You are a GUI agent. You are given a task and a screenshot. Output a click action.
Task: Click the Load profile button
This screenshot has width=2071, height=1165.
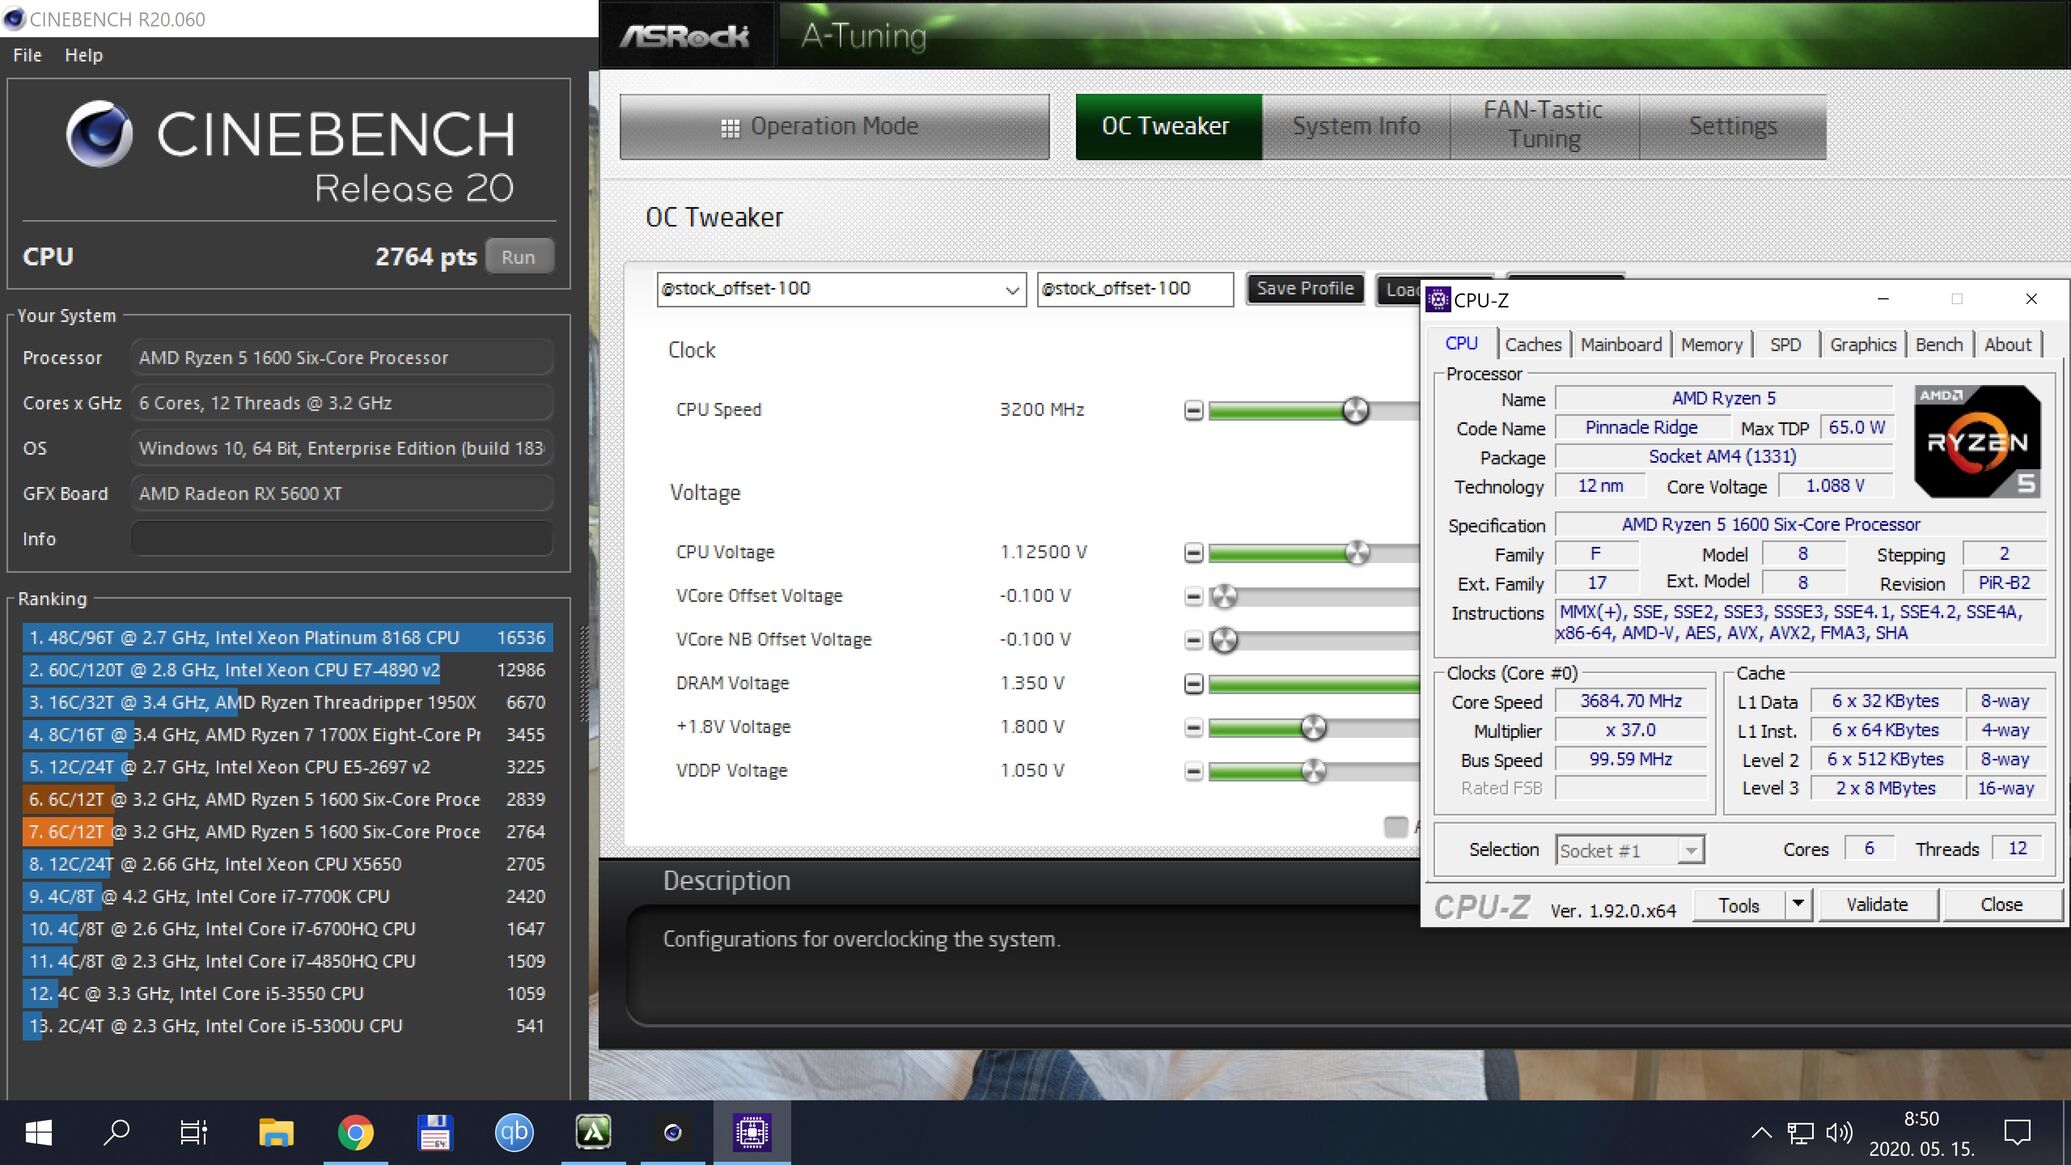(x=1398, y=289)
